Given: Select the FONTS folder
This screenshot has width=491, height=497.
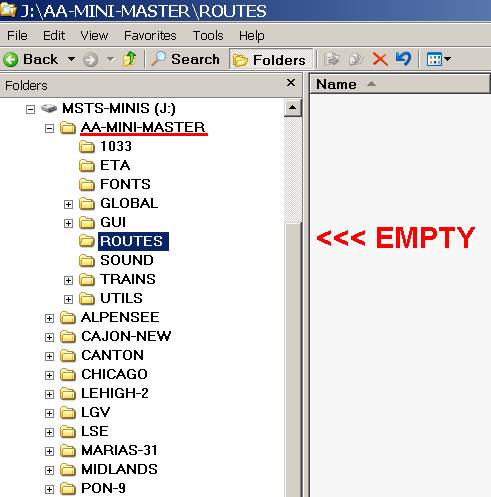Looking at the screenshot, I should (125, 184).
